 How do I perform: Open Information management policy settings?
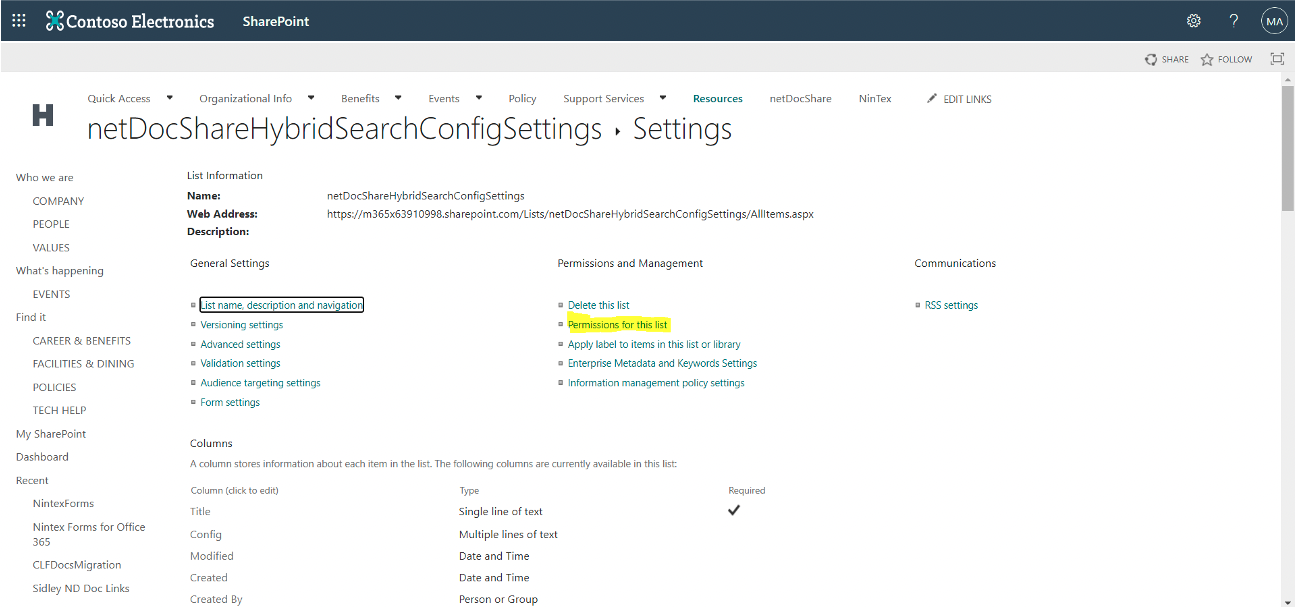point(656,383)
